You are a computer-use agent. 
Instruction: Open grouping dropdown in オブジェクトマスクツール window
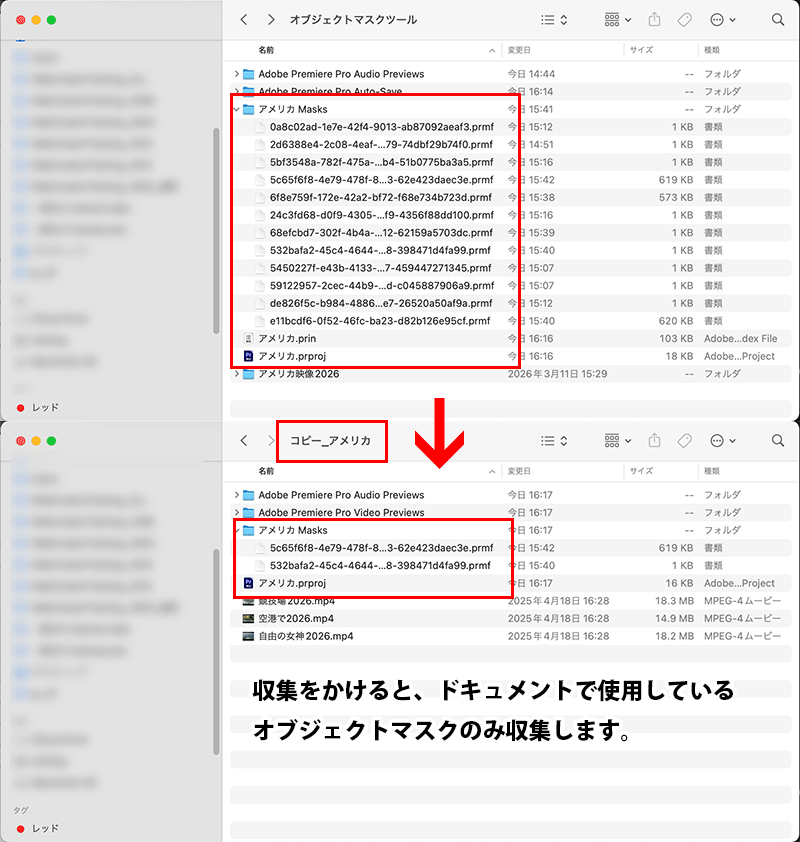(x=618, y=20)
